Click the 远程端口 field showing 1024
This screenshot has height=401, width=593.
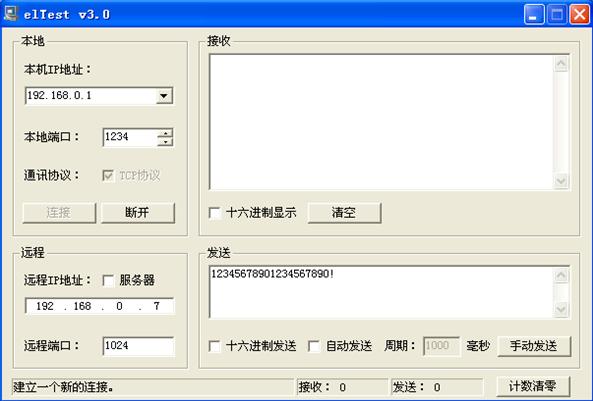(x=138, y=346)
